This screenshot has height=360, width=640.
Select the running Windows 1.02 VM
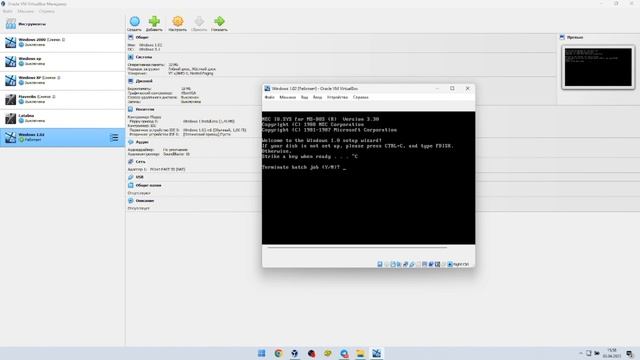click(x=62, y=138)
